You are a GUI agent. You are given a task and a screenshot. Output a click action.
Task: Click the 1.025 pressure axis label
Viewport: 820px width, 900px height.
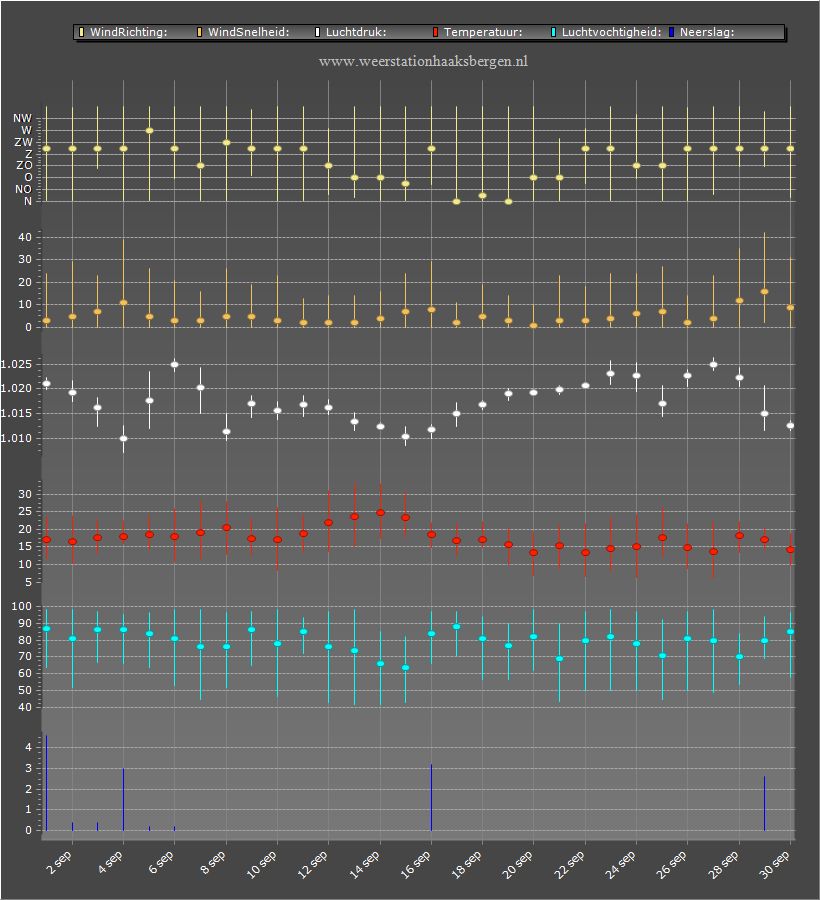pyautogui.click(x=17, y=364)
